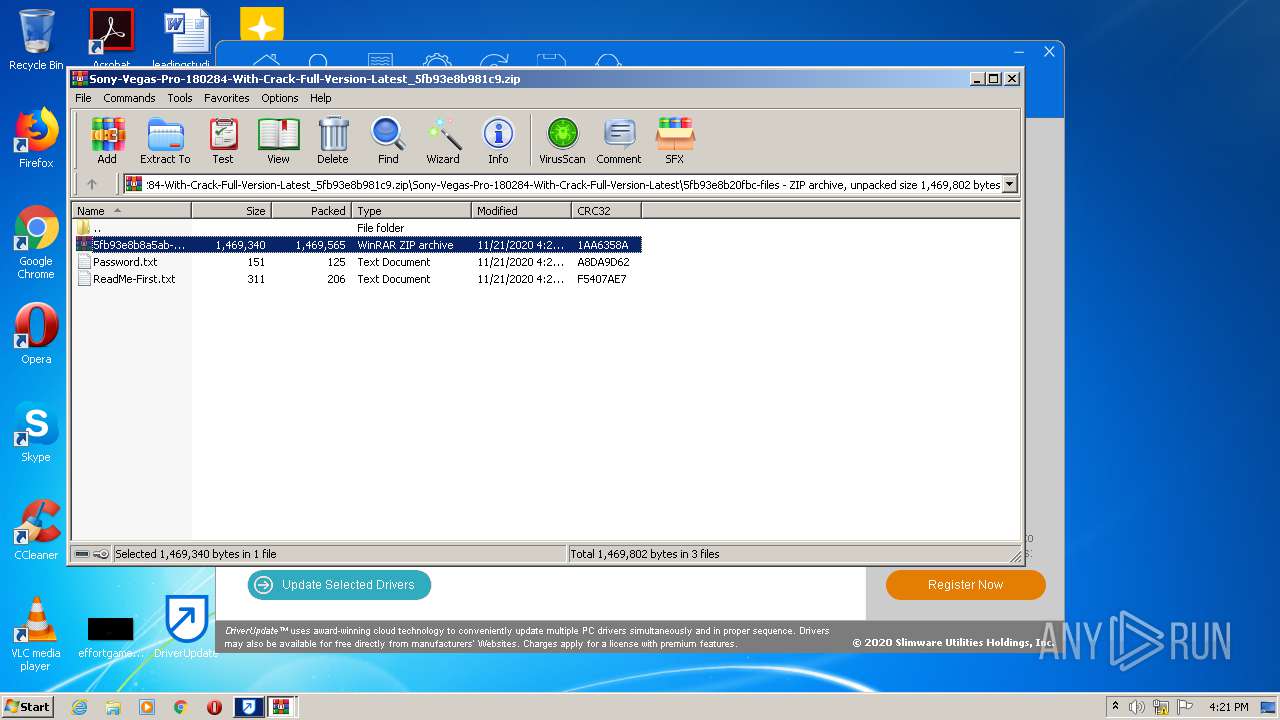The image size is (1280, 720).
Task: Open the Chrome taskbar icon
Action: tap(181, 707)
